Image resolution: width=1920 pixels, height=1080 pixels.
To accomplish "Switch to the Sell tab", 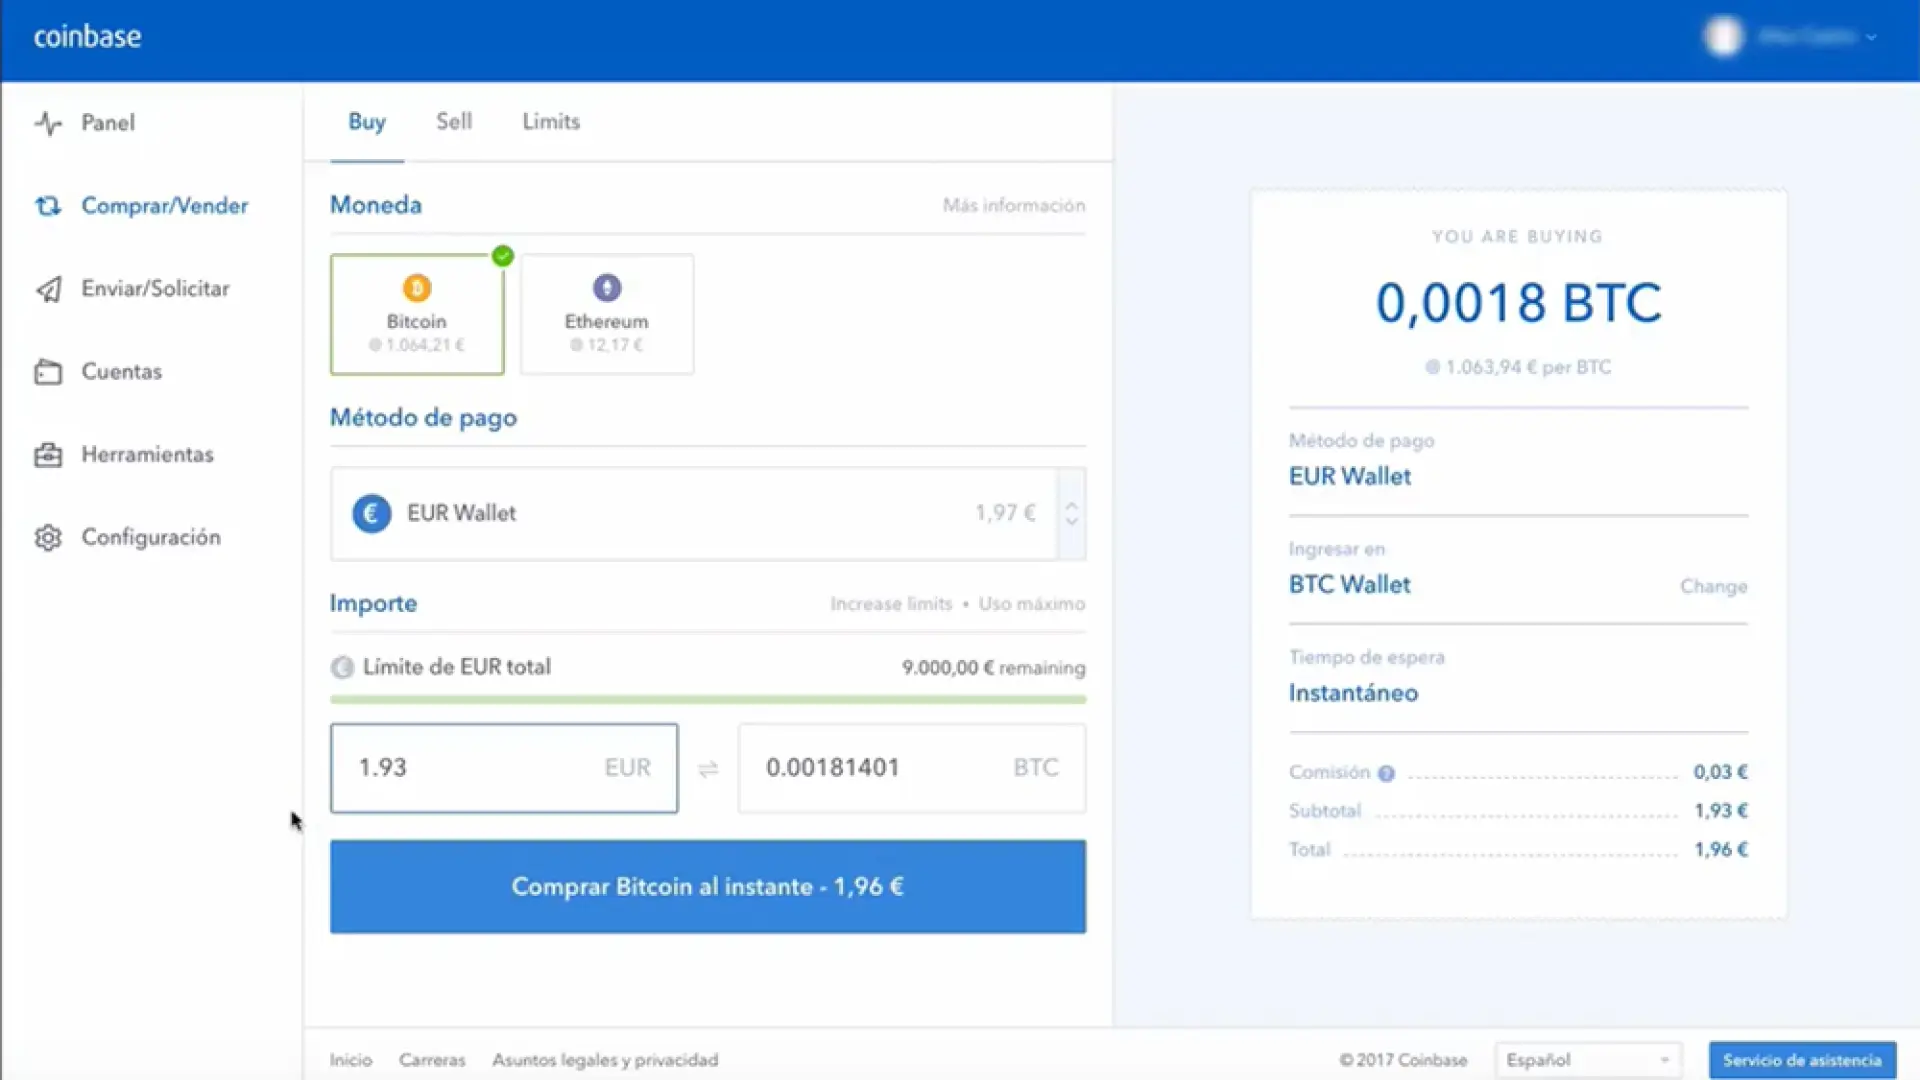I will point(454,121).
